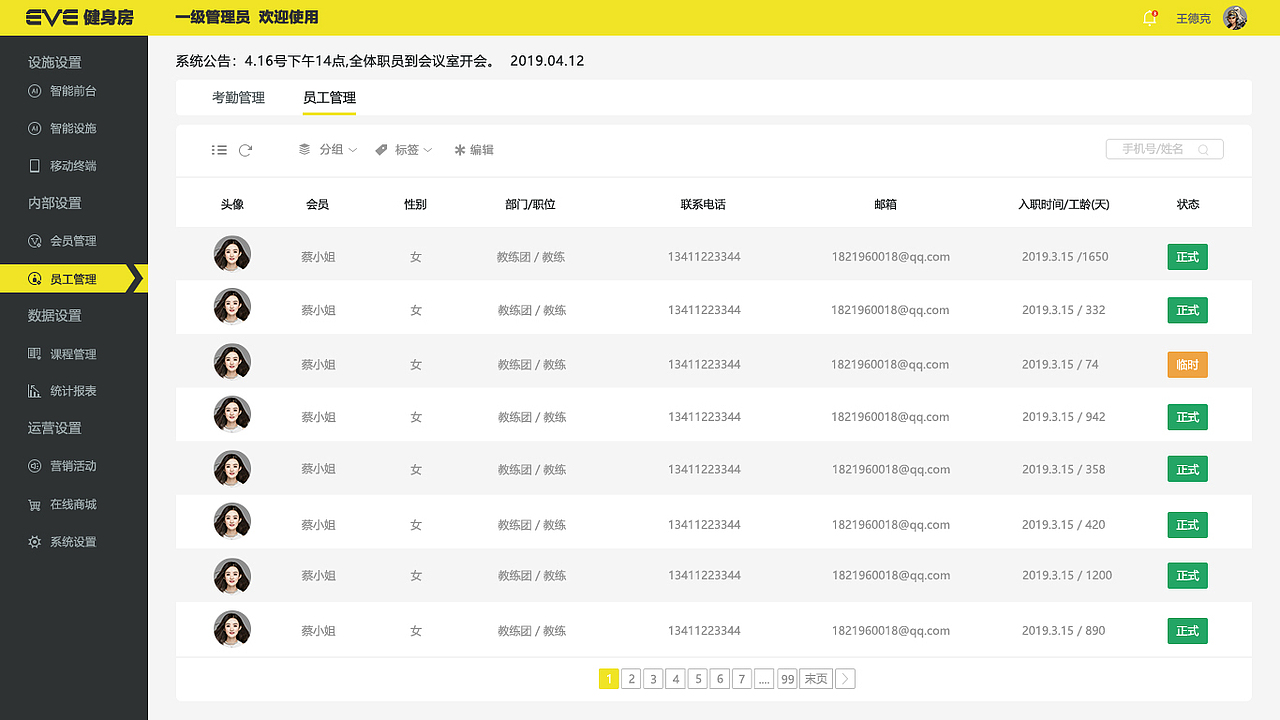点击第三行的临时状态标签
The image size is (1280, 720).
pyautogui.click(x=1187, y=364)
